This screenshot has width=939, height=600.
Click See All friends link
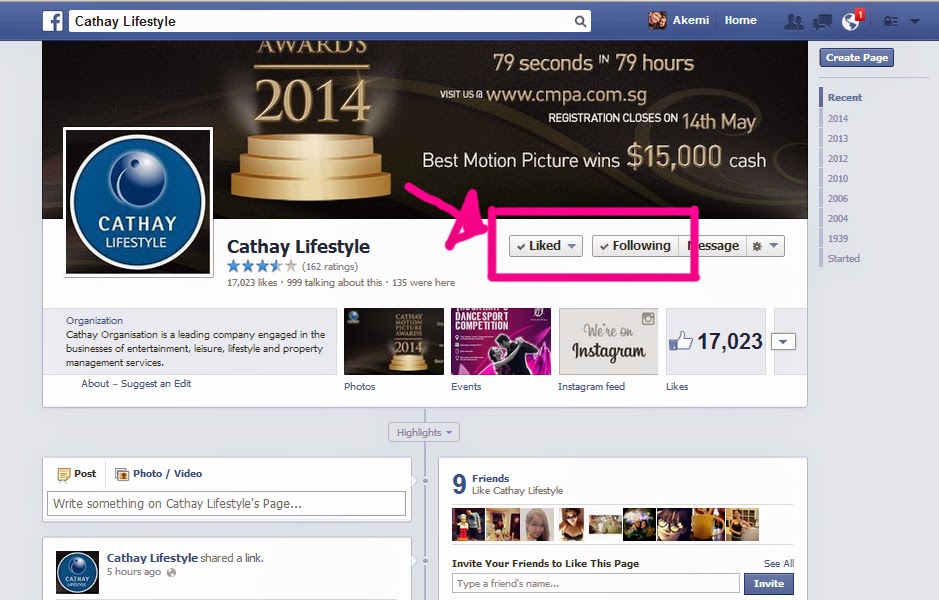point(779,563)
